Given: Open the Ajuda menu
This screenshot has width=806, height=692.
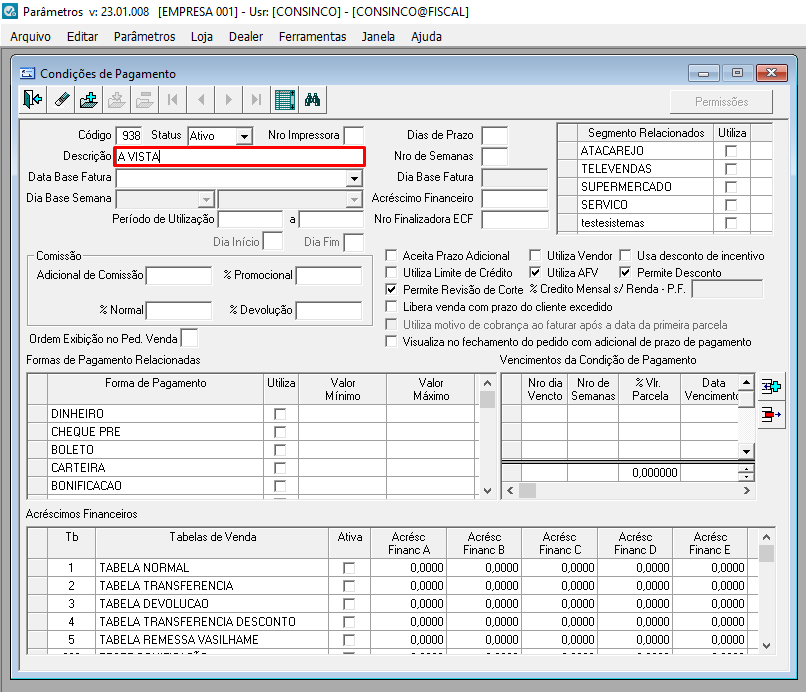Looking at the screenshot, I should (x=427, y=37).
